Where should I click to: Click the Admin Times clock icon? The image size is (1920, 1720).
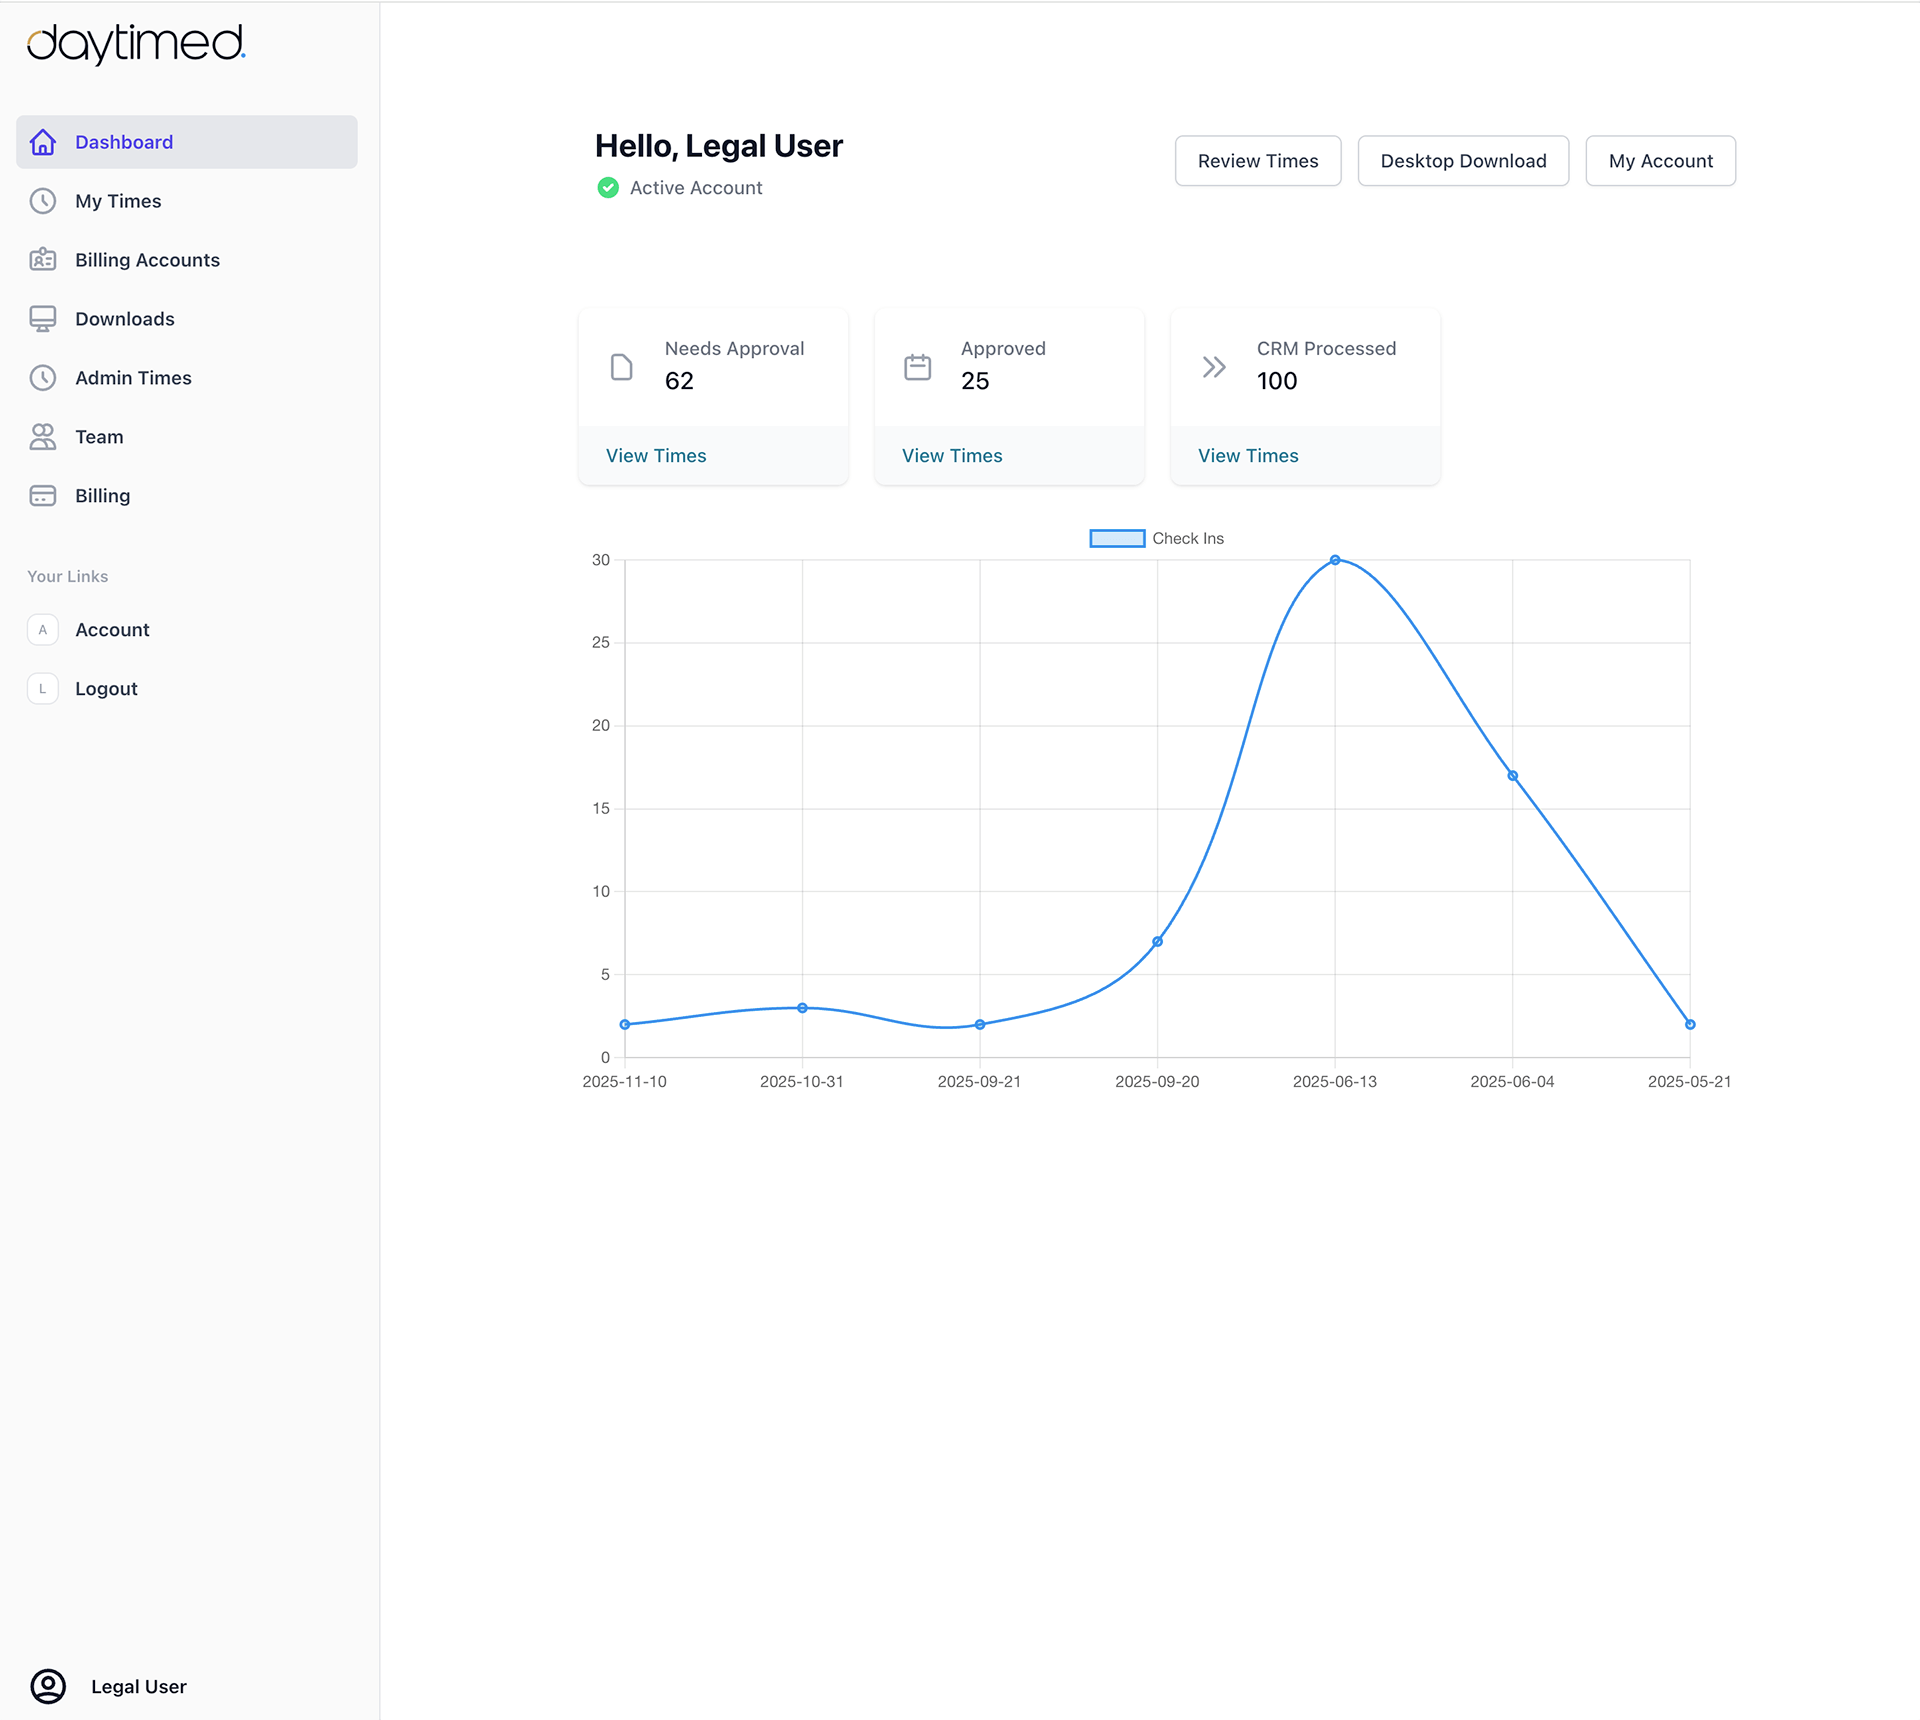(43, 378)
